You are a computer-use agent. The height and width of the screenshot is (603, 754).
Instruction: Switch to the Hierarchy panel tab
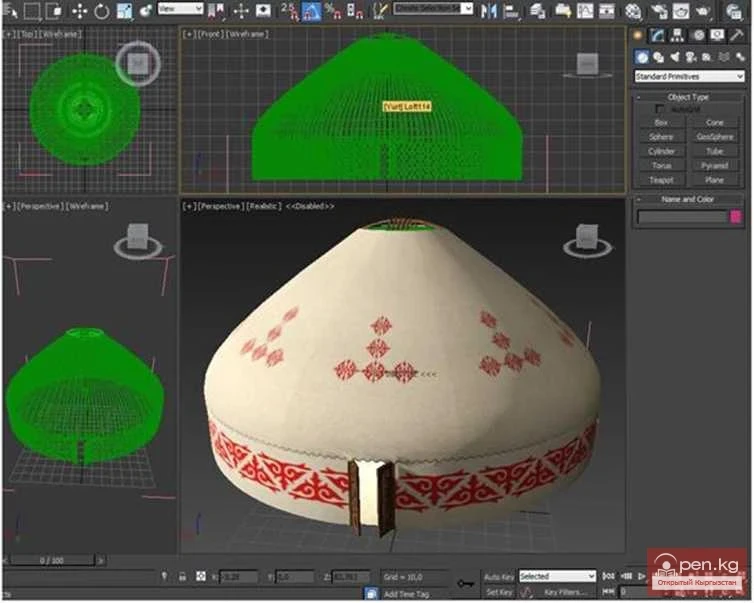tap(679, 34)
